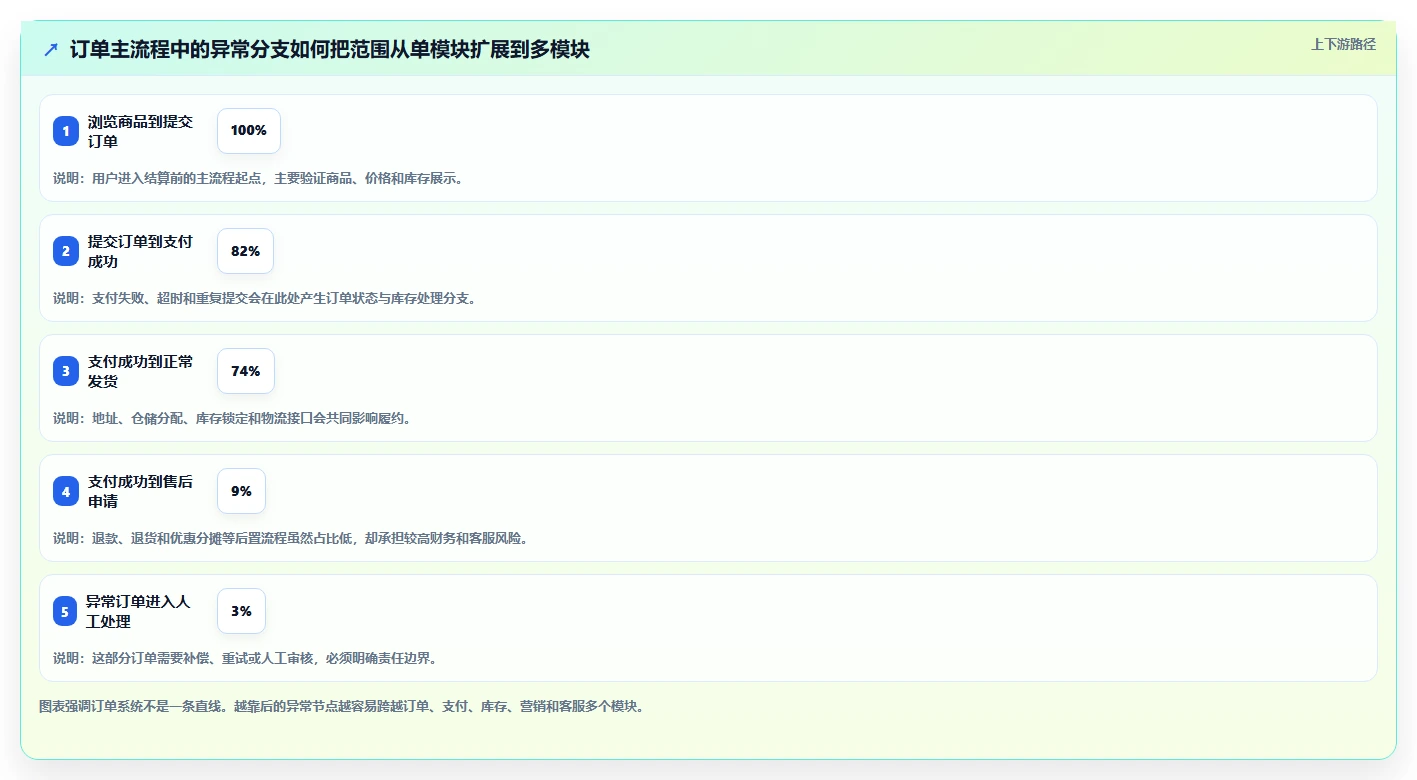Image resolution: width=1417 pixels, height=780 pixels.
Task: Click the 异常订单进入人工处理 step label
Action: pyautogui.click(x=138, y=611)
